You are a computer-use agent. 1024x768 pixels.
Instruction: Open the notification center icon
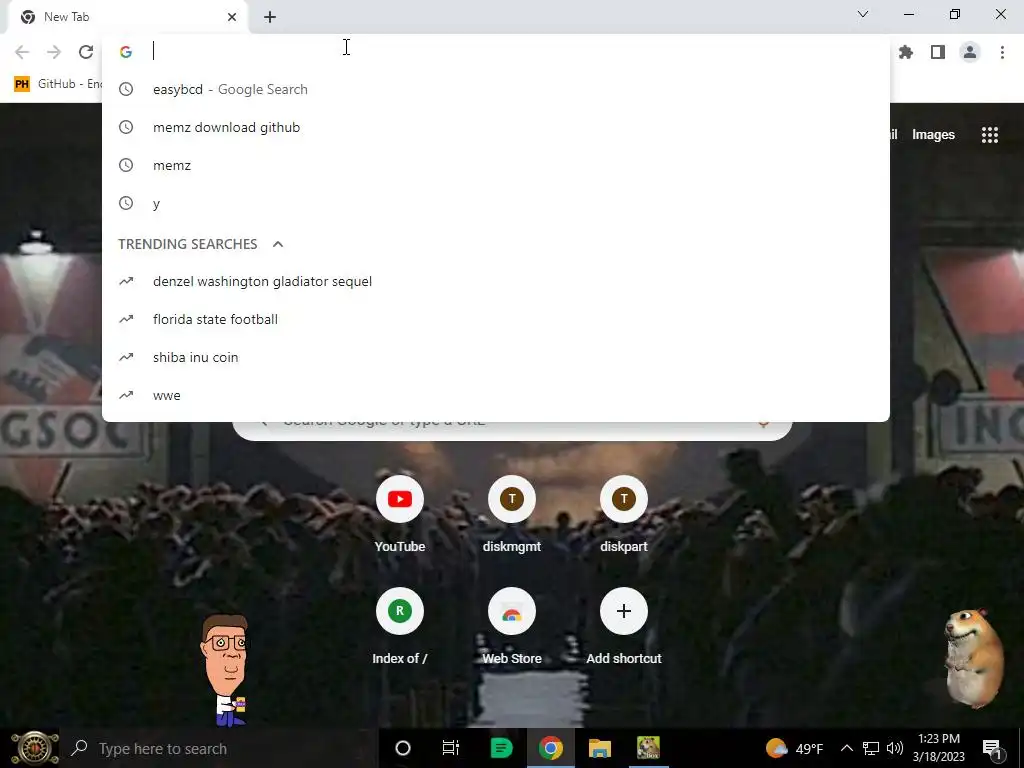pyautogui.click(x=992, y=749)
